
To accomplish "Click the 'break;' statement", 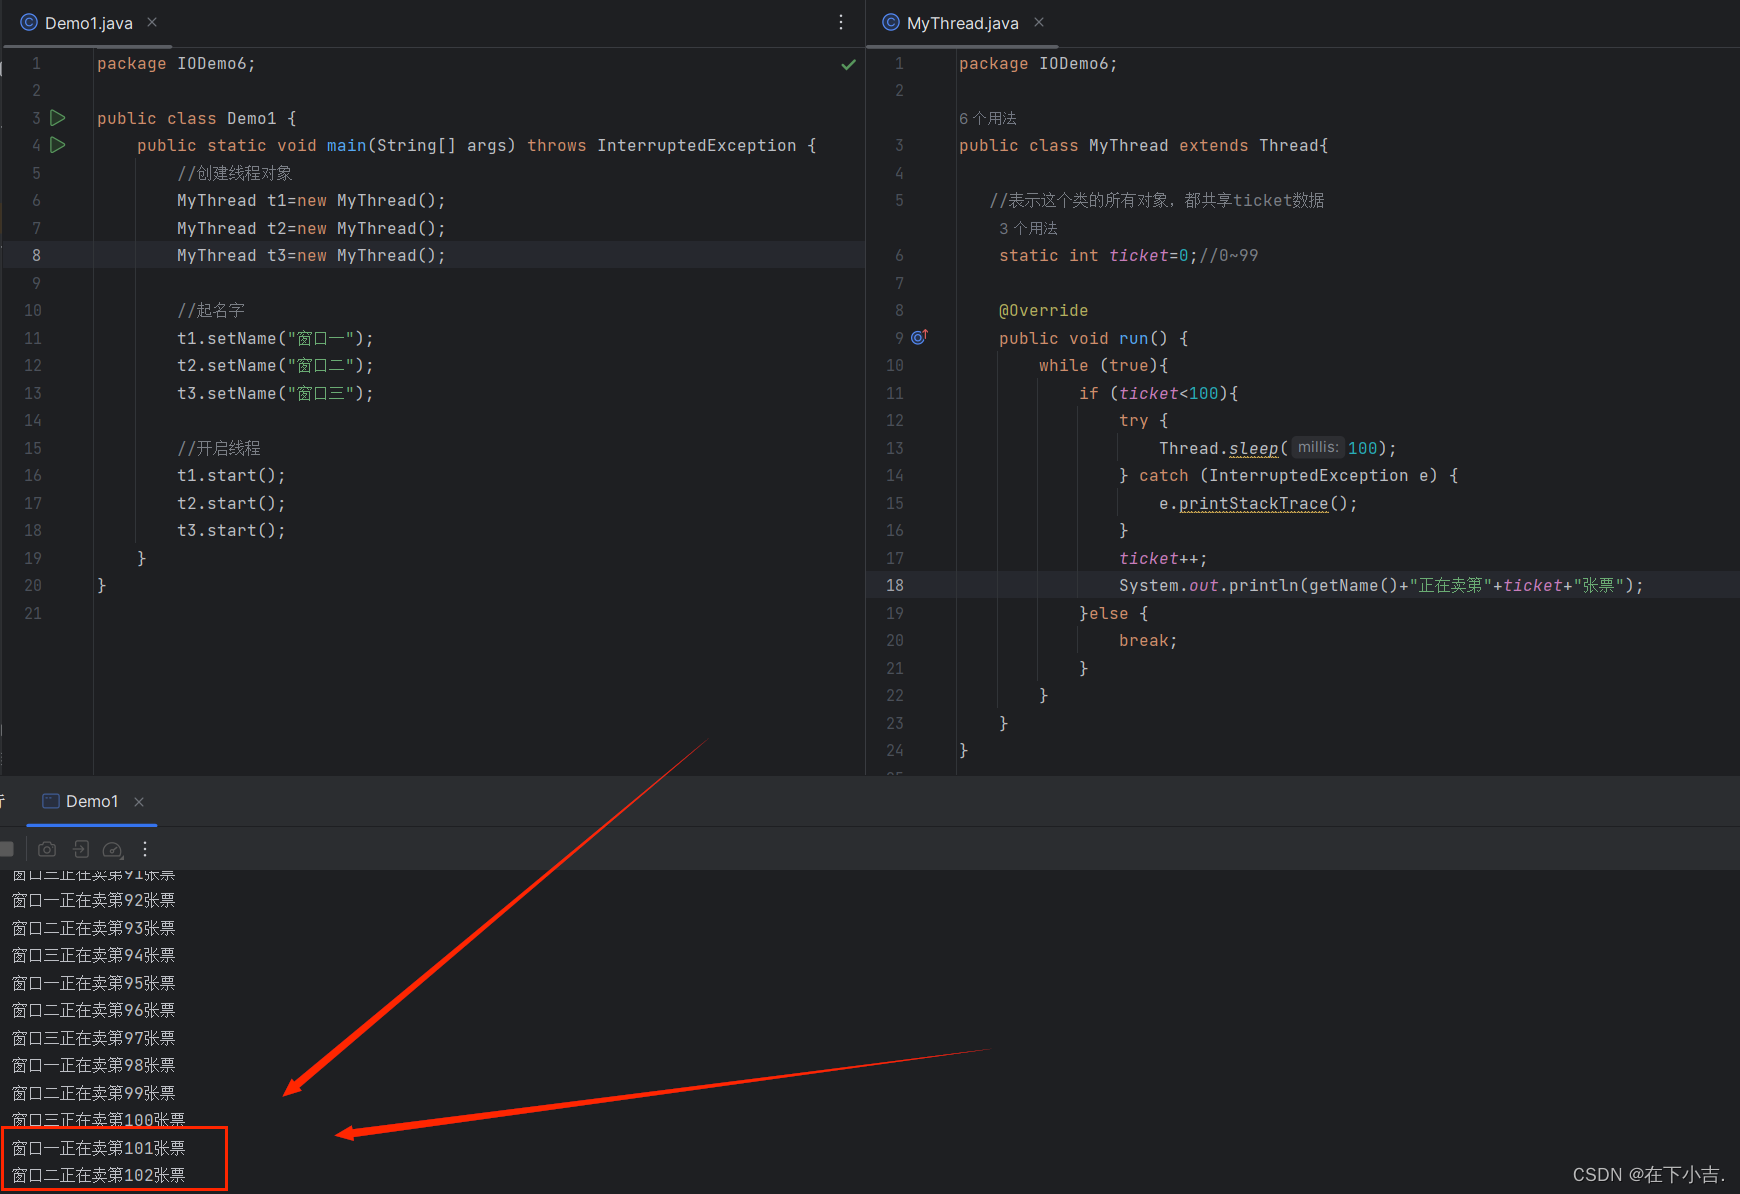I will 1148,640.
